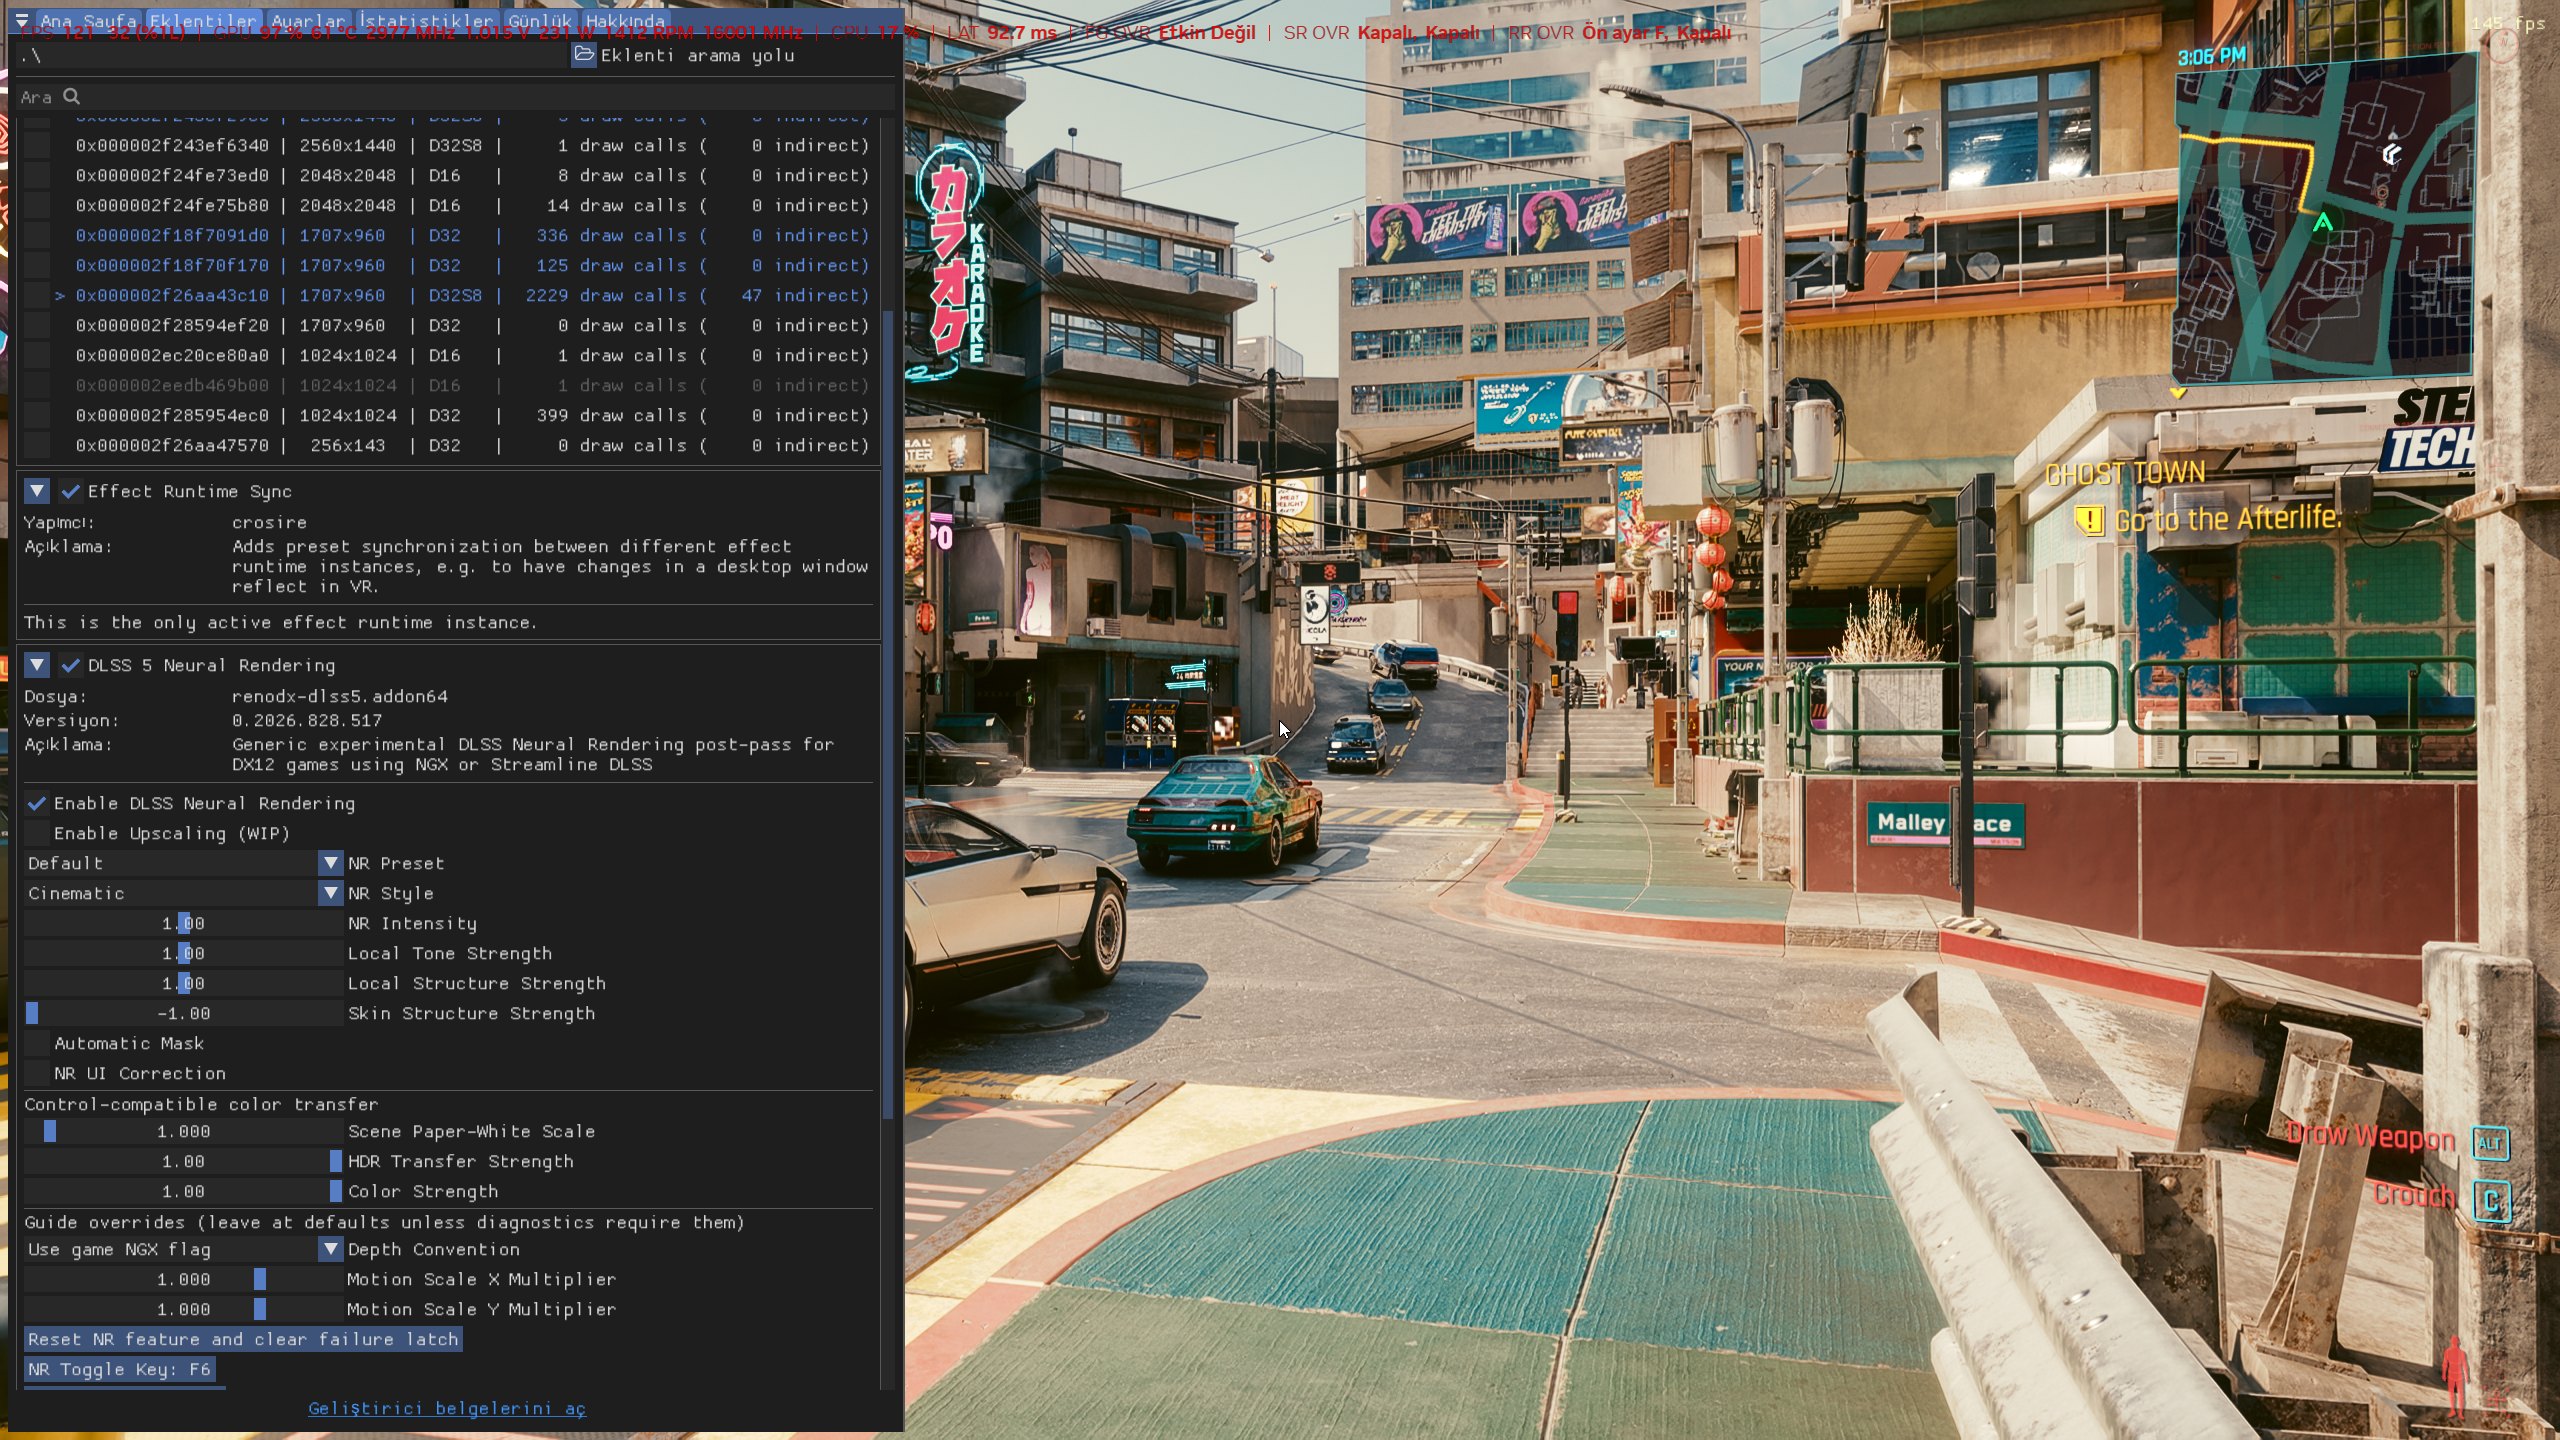
Task: Click the C key icon next to Crouch
Action: [x=2491, y=1200]
